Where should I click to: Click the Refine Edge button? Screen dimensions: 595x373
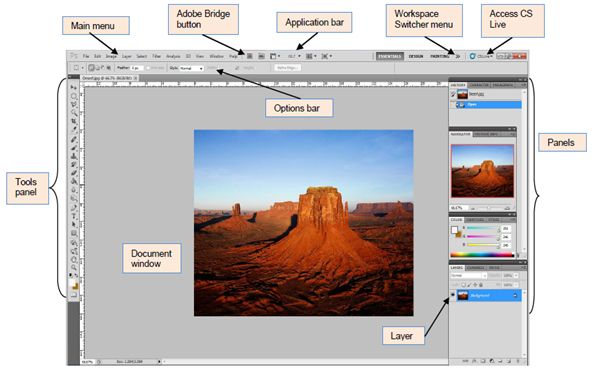point(287,68)
